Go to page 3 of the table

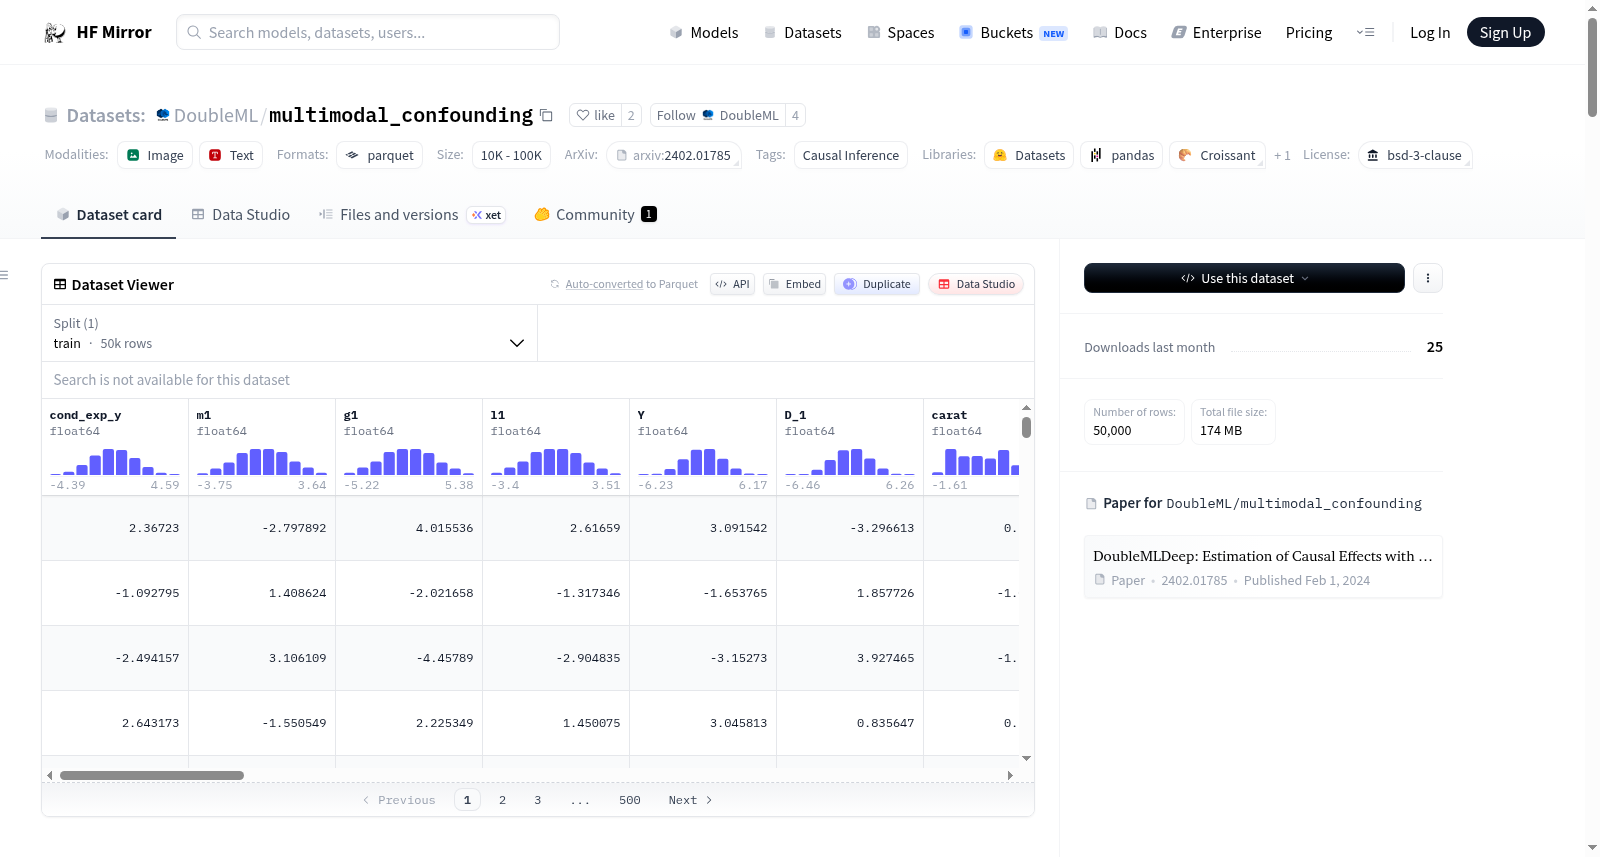point(537,800)
